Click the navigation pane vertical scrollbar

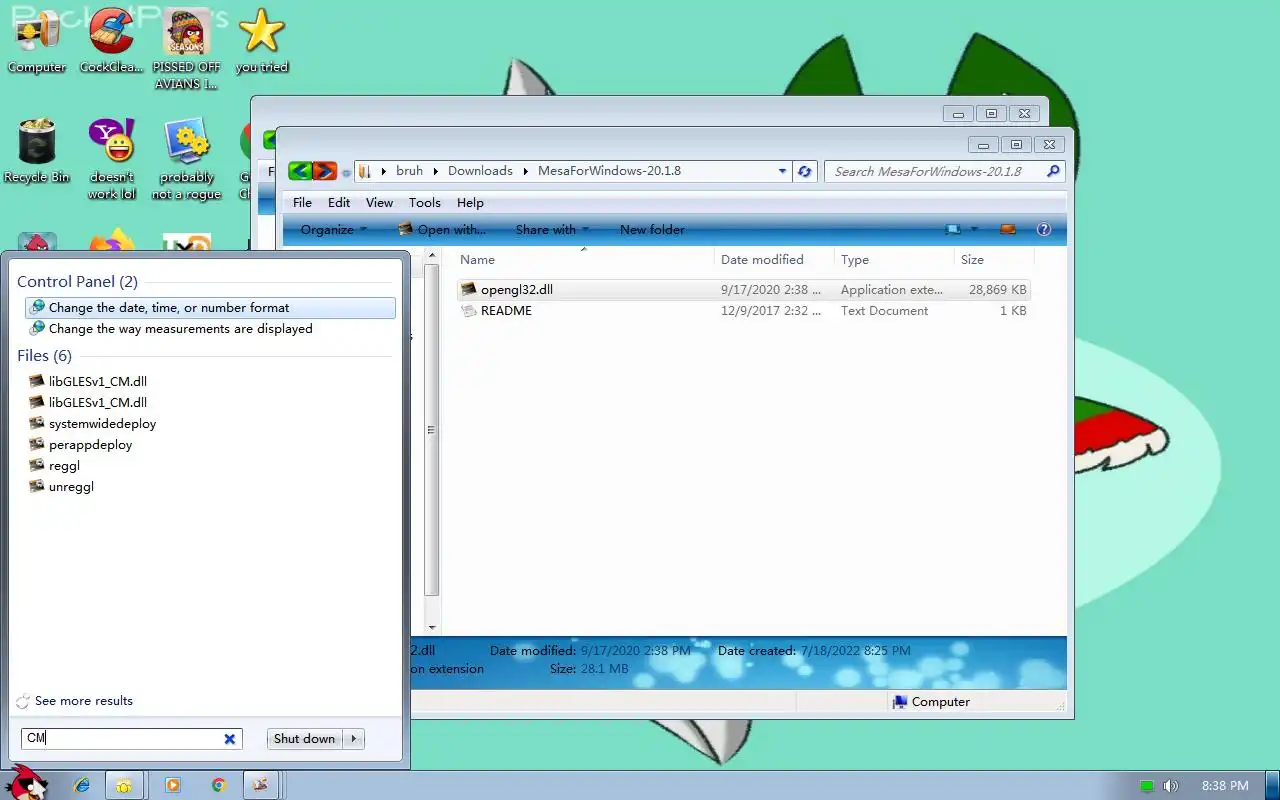431,430
